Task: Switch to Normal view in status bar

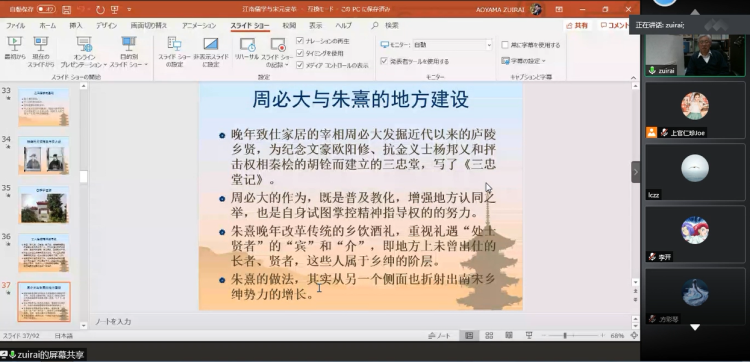Action: [x=469, y=336]
